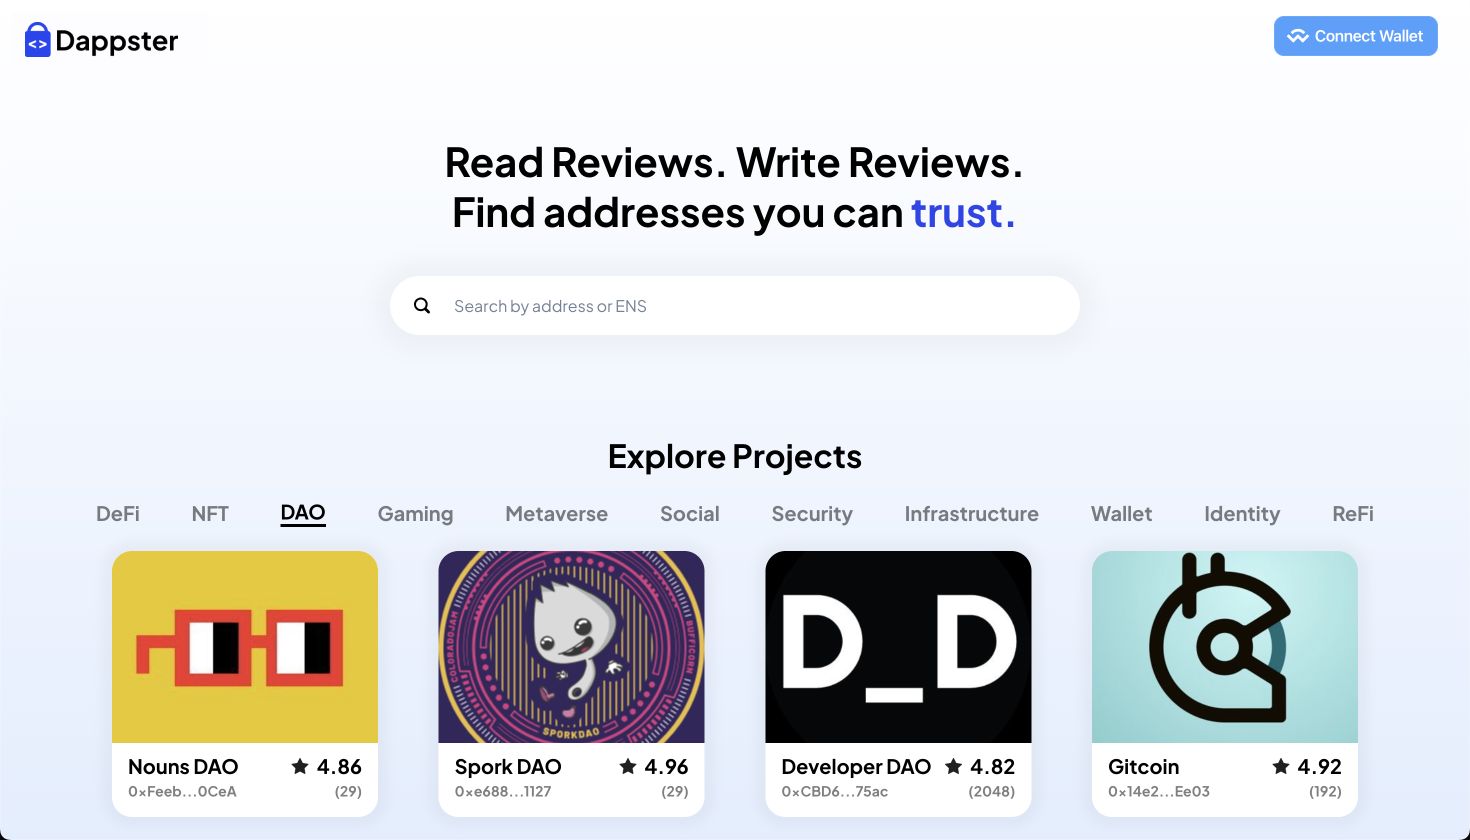Click address 0xCBD6...75ac
The width and height of the screenshot is (1470, 840).
click(x=835, y=792)
